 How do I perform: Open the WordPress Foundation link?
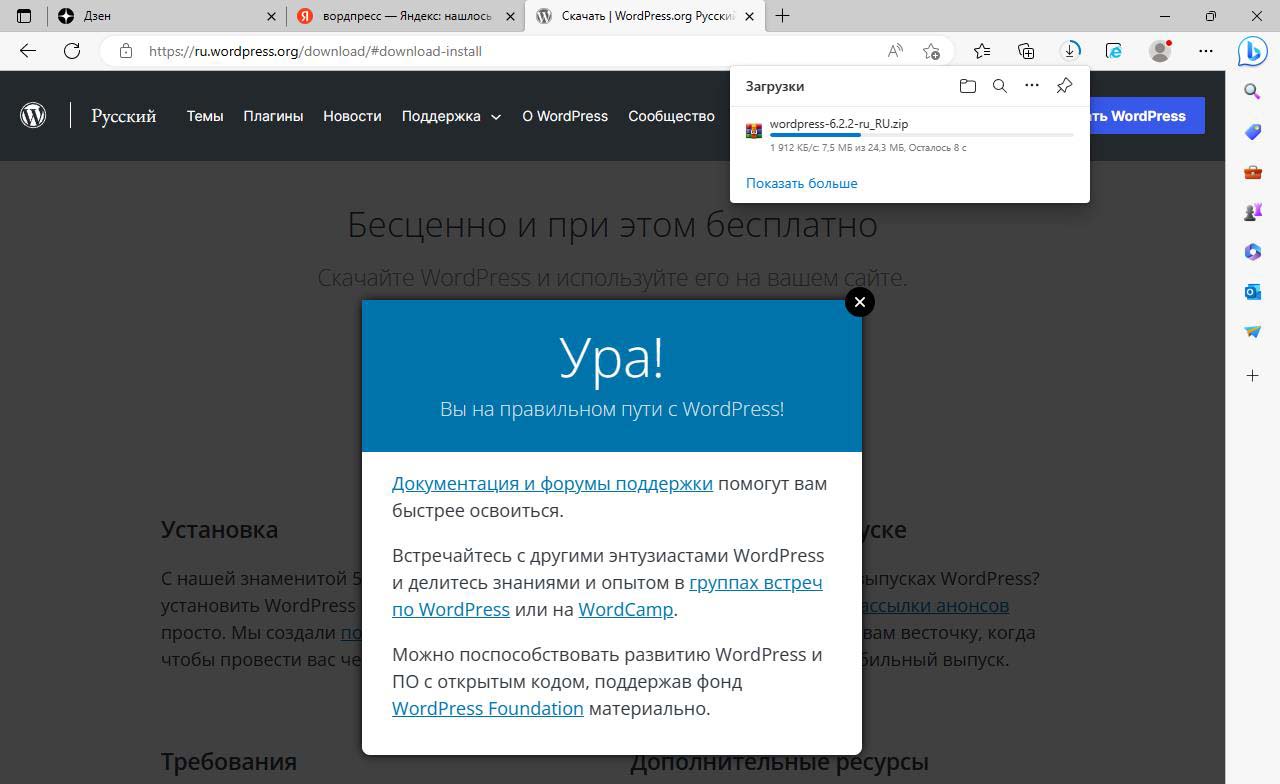click(487, 708)
